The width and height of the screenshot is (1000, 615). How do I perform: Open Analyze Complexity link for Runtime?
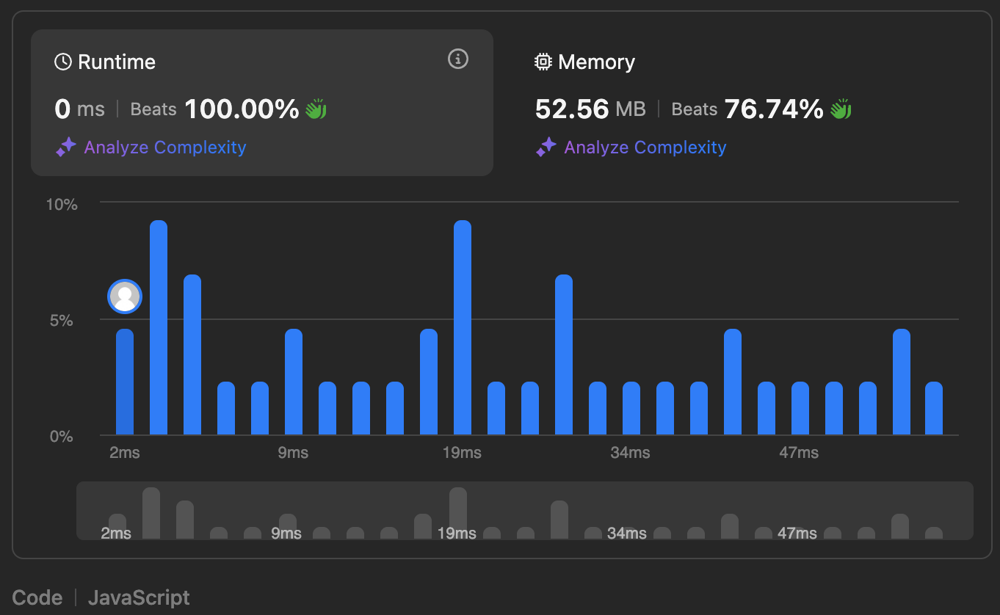click(165, 147)
